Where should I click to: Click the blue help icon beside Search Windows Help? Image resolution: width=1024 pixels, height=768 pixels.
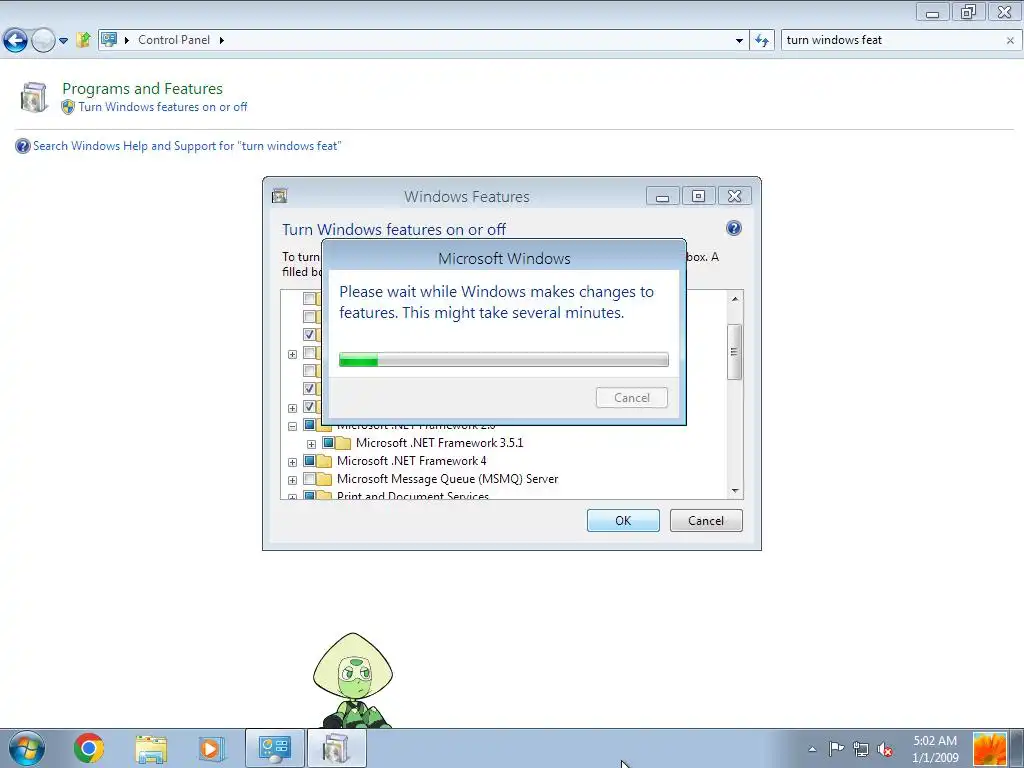(22, 146)
